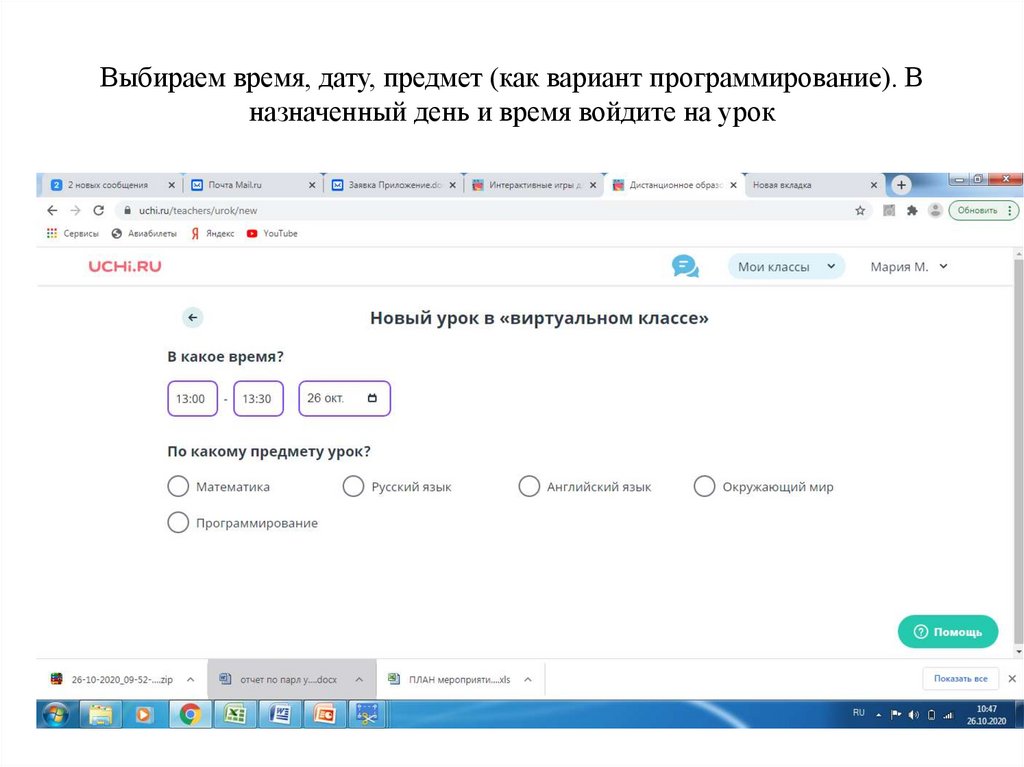Click Показать все downloads button
Image resolution: width=1024 pixels, height=767 pixels.
[961, 678]
